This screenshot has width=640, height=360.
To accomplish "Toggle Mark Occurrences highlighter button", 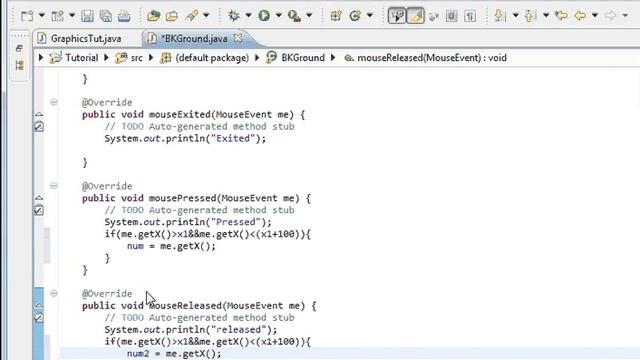I will [416, 16].
